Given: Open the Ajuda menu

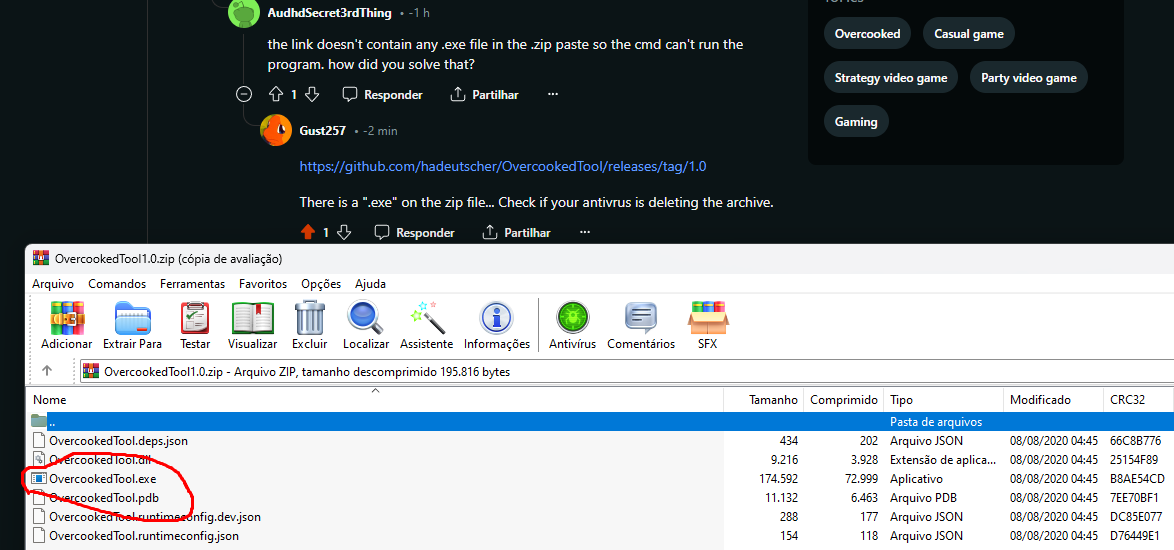Looking at the screenshot, I should [x=371, y=284].
